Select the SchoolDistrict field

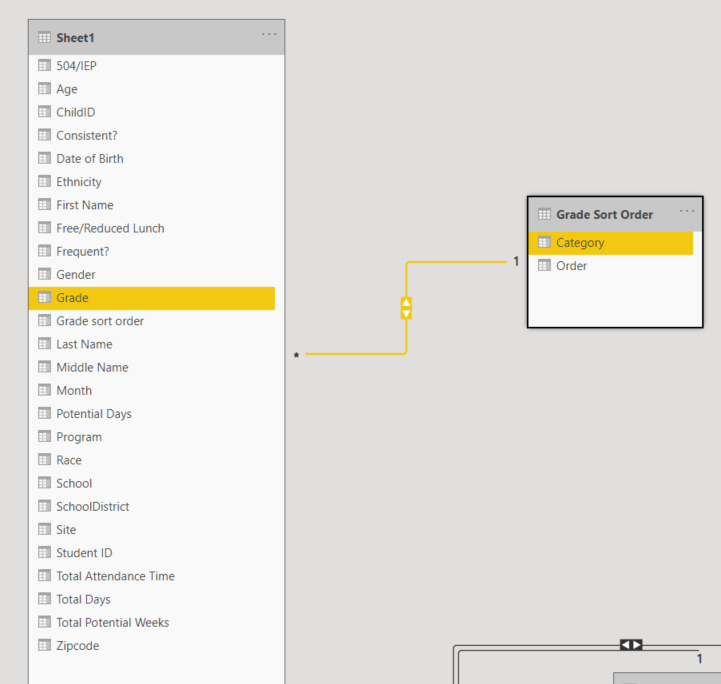click(152, 506)
